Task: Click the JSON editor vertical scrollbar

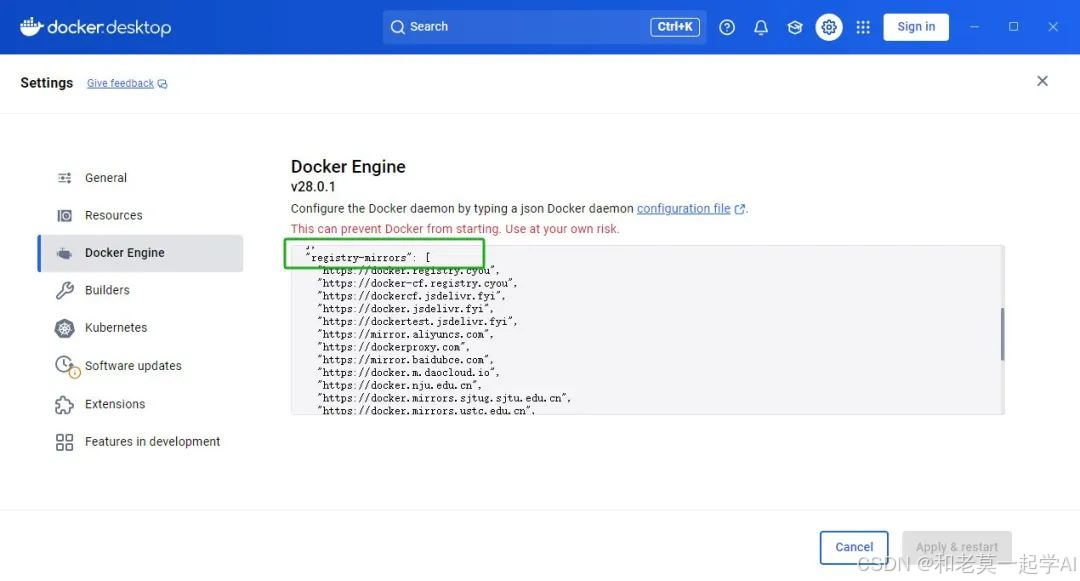Action: [x=1002, y=334]
